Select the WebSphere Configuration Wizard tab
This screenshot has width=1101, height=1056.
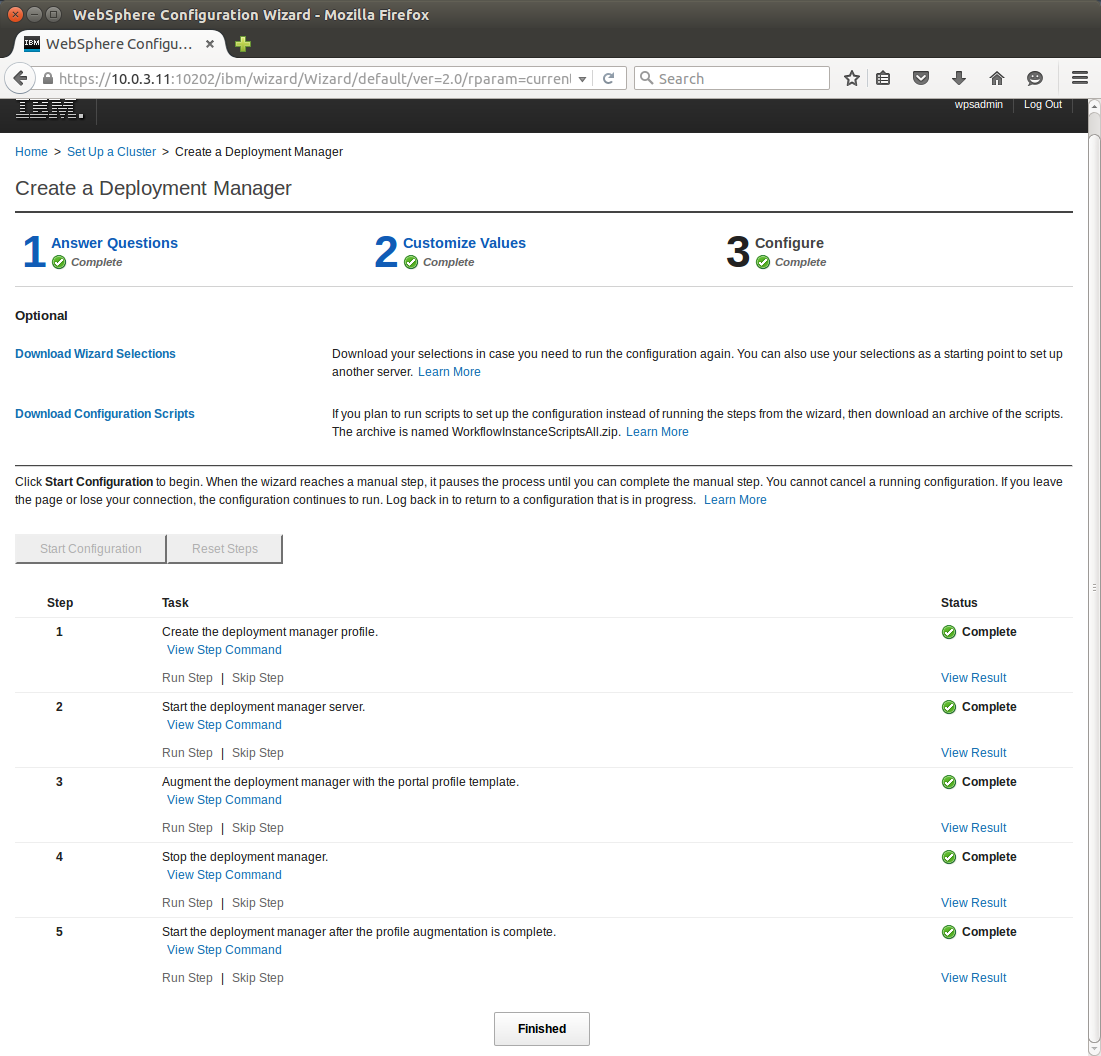point(119,44)
